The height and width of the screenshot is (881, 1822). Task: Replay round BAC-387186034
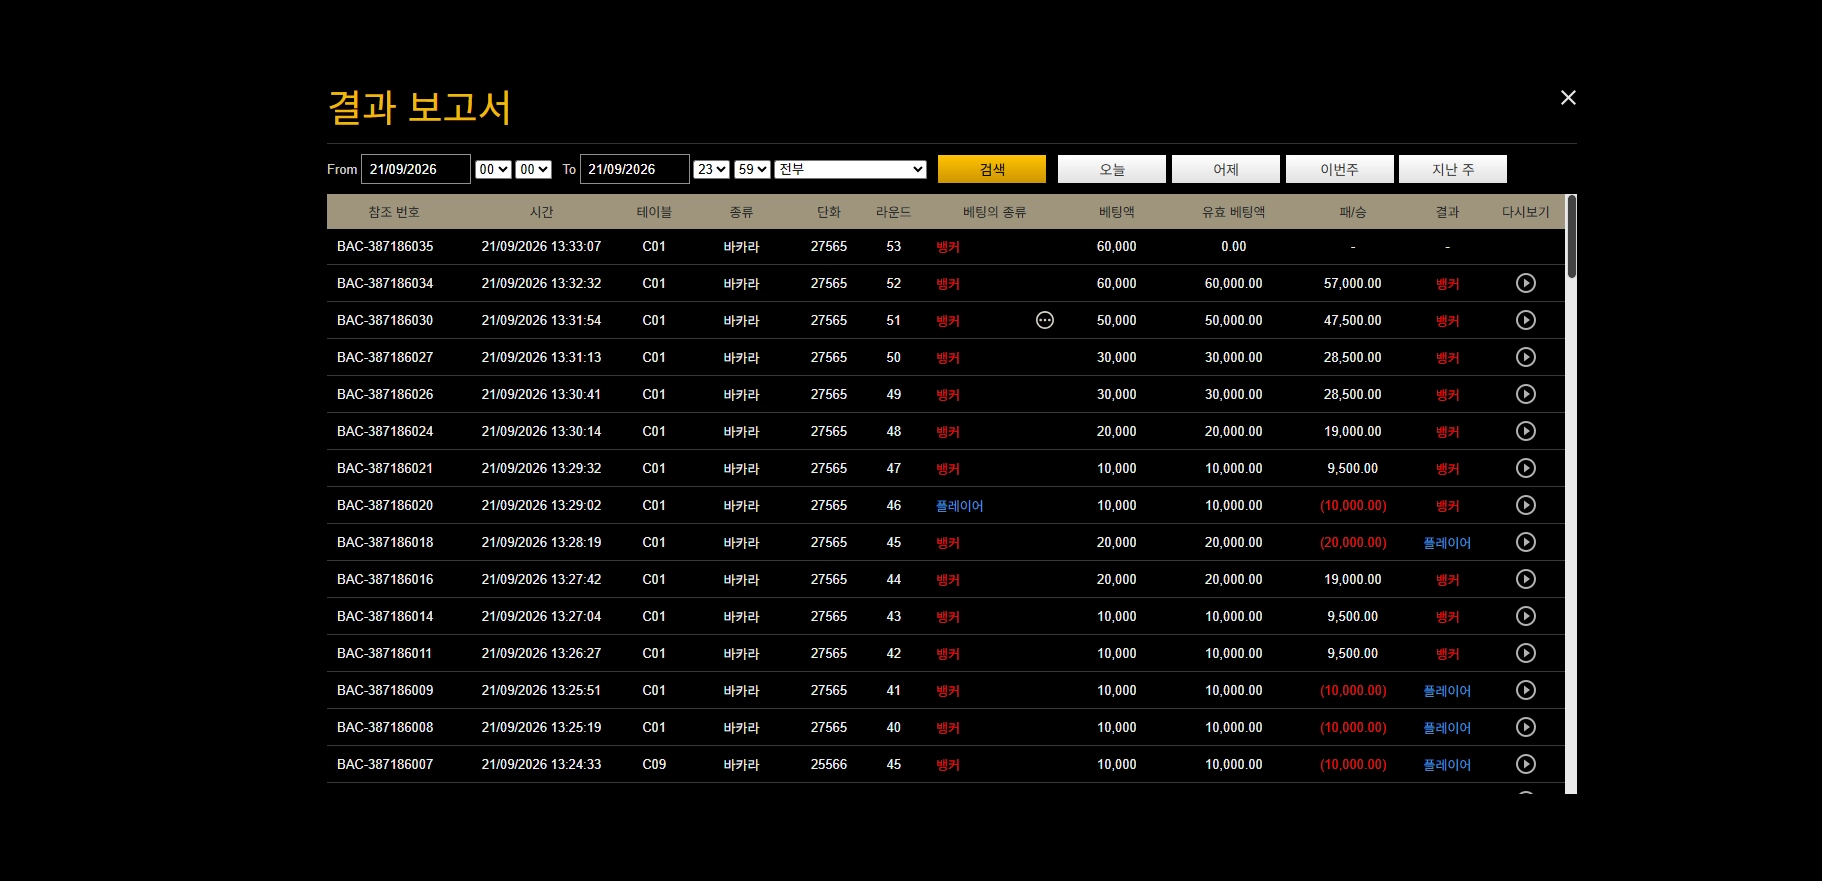(x=1525, y=283)
